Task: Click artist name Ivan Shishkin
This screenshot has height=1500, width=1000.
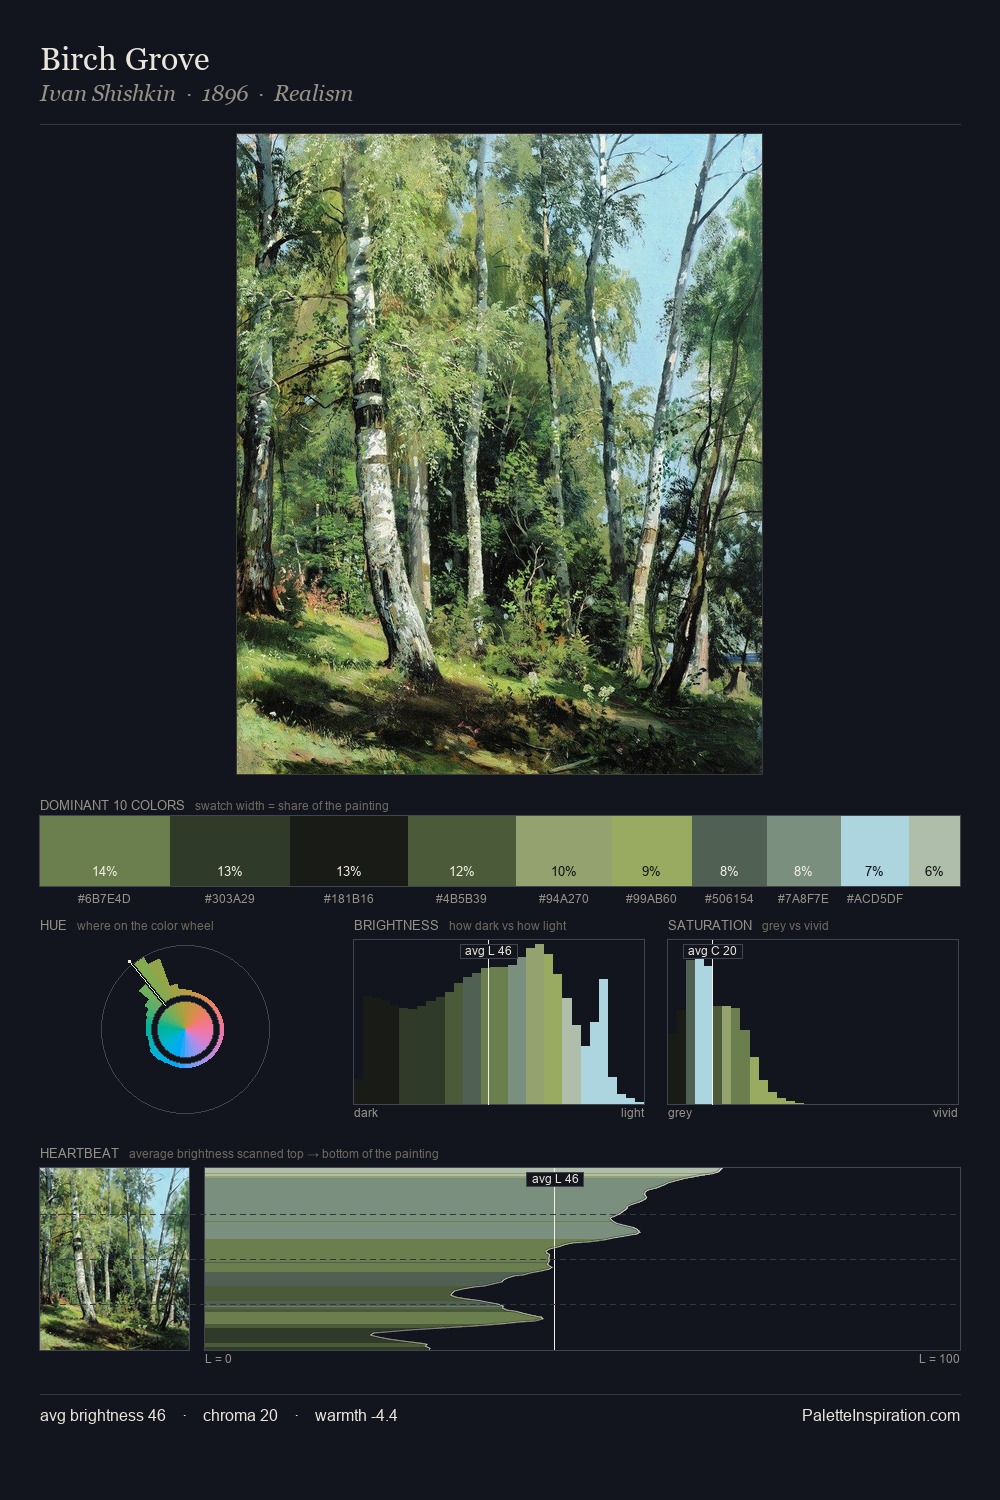Action: pyautogui.click(x=108, y=93)
